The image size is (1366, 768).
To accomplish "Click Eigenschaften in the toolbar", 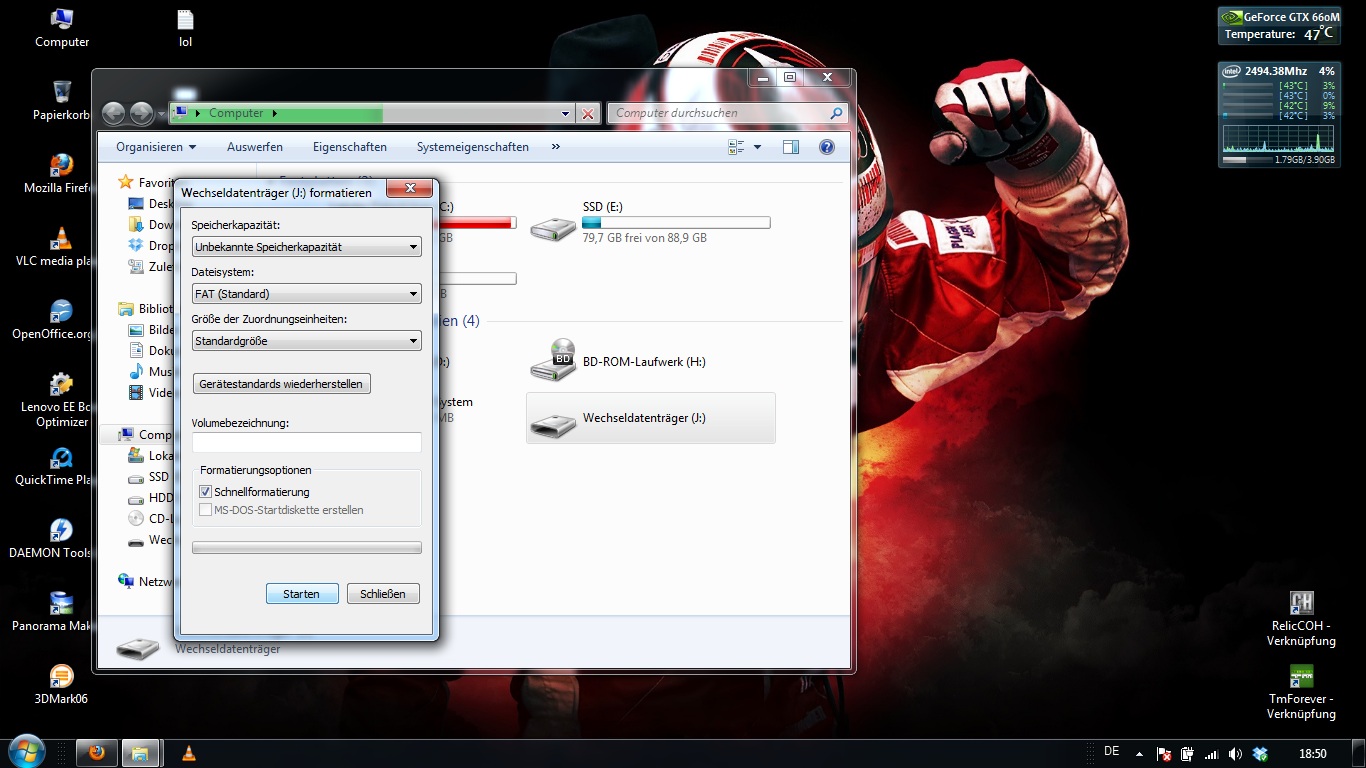I will tap(350, 147).
